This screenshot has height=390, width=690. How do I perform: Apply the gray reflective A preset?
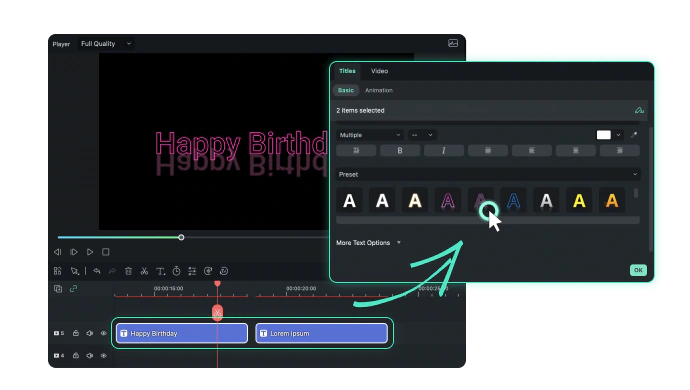(x=546, y=201)
